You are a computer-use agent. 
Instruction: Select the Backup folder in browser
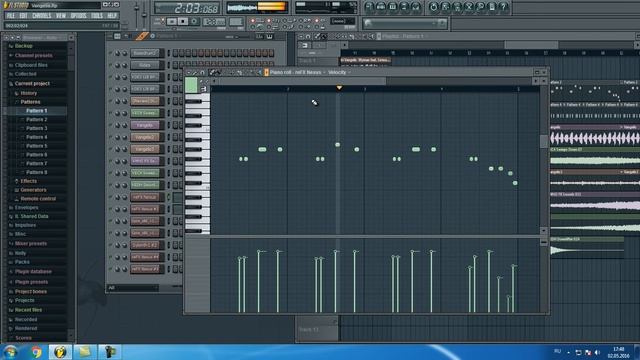click(x=23, y=46)
